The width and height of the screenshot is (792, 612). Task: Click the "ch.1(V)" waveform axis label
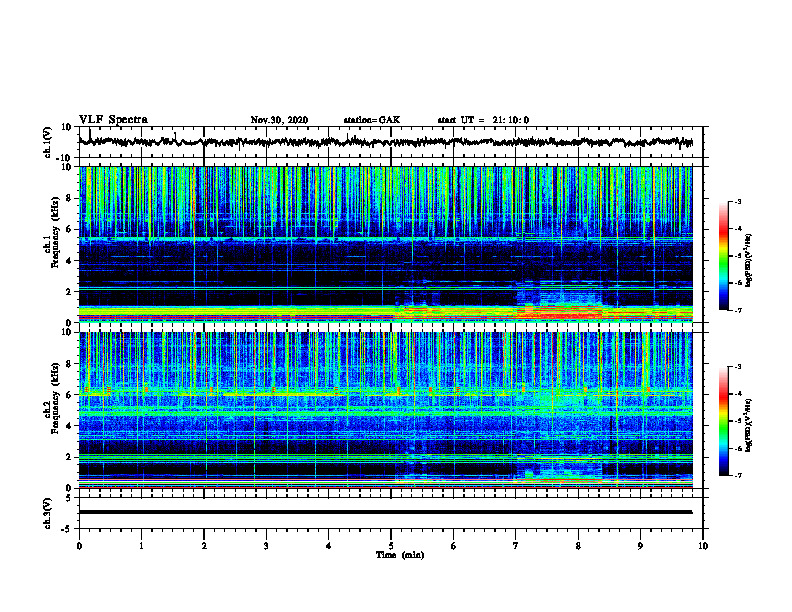48,142
